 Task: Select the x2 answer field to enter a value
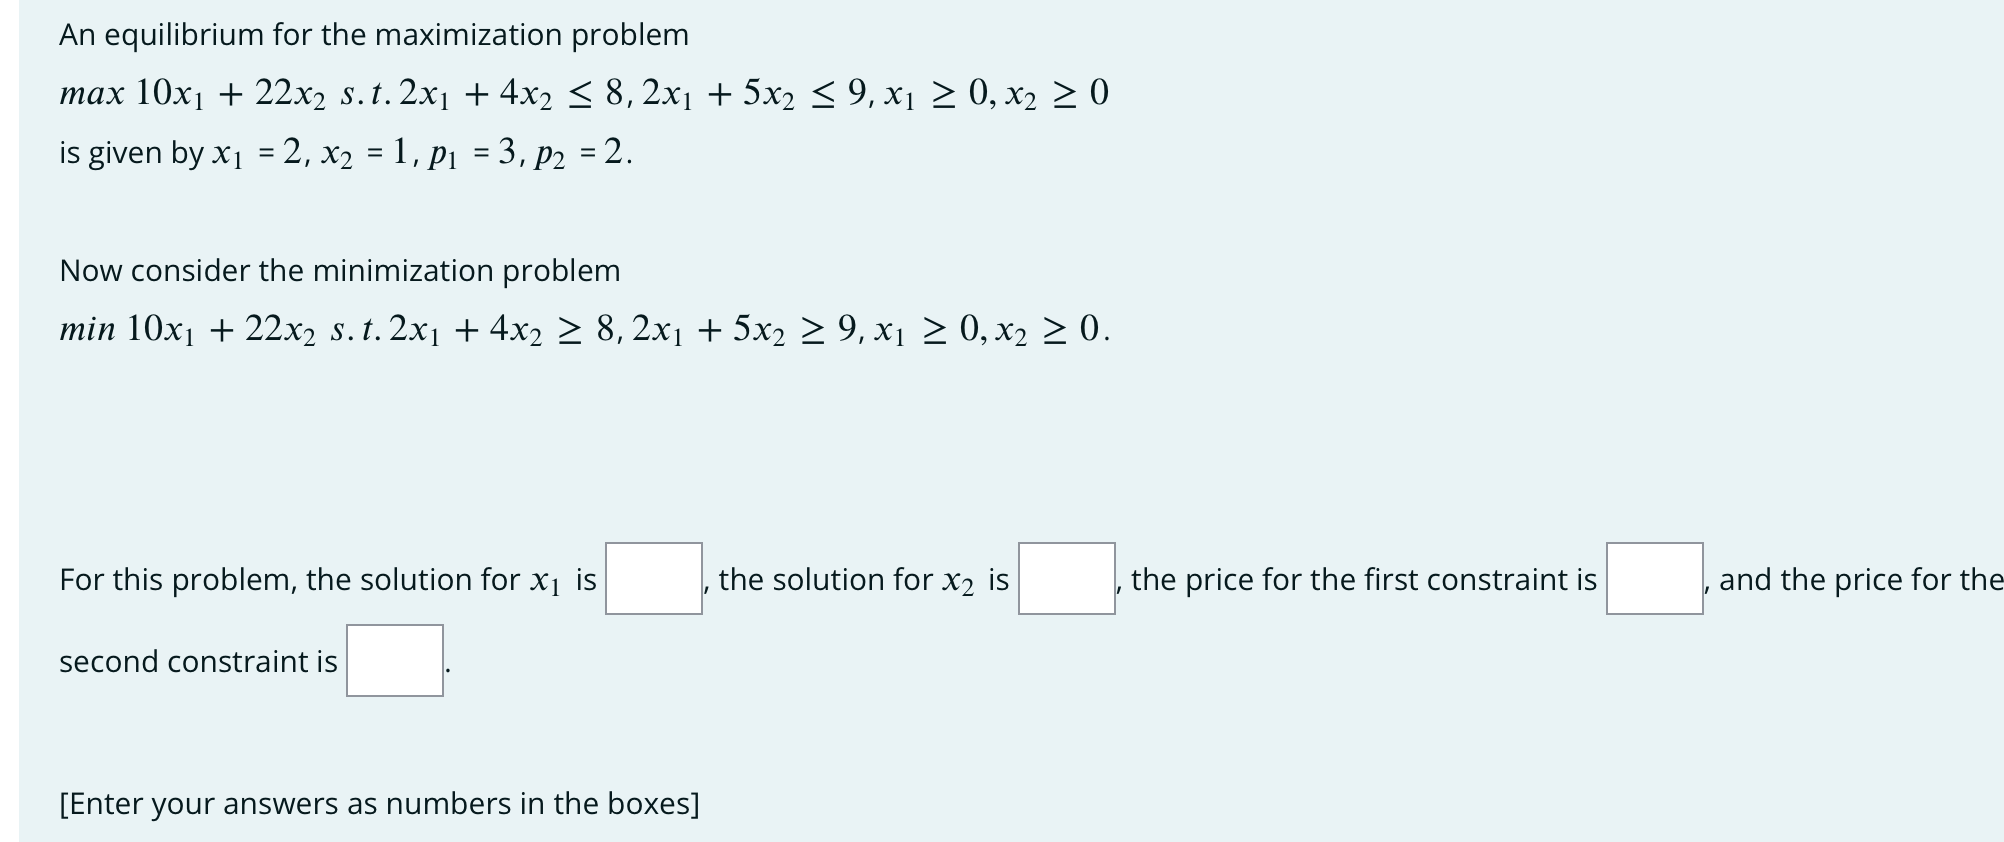point(1065,580)
